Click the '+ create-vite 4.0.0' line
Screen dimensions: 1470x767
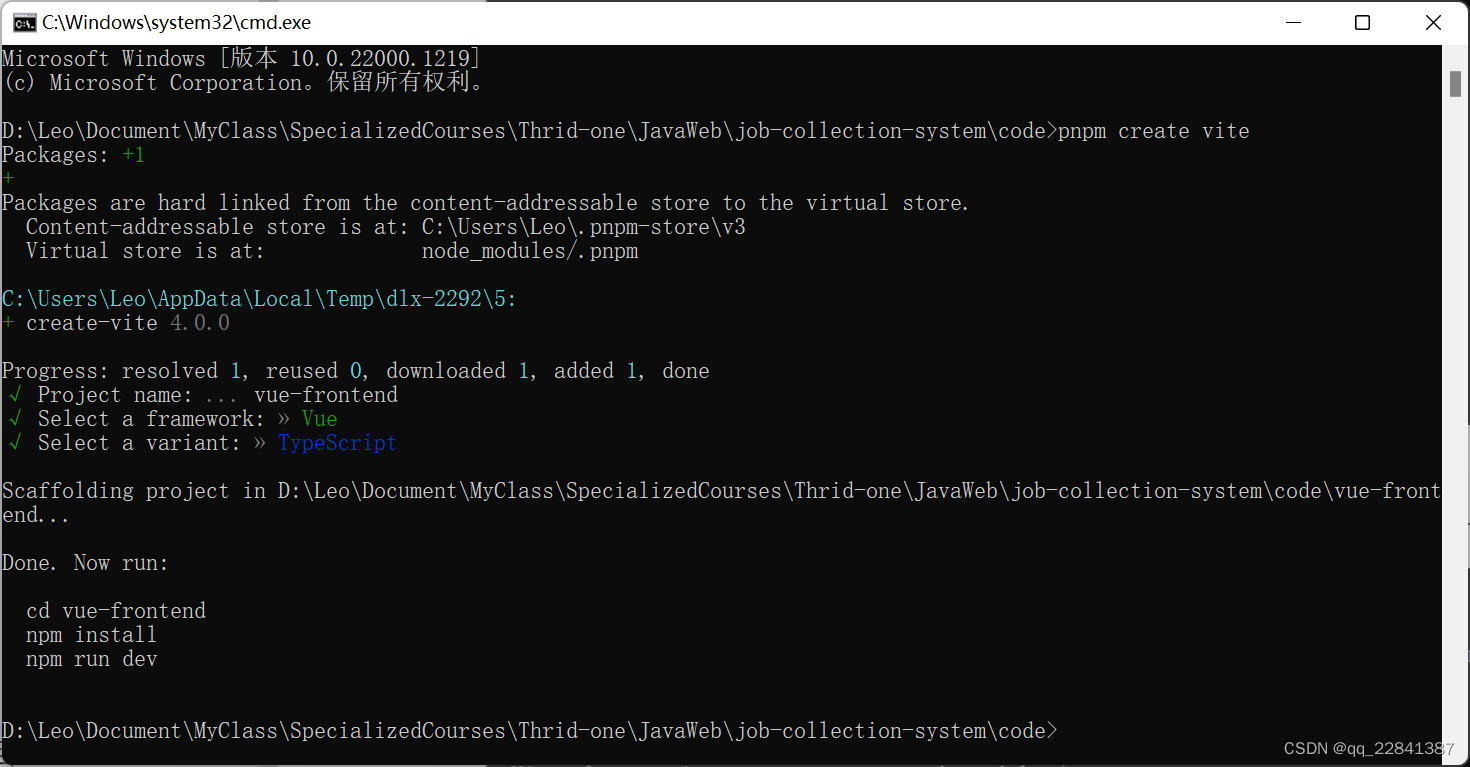pos(116,323)
